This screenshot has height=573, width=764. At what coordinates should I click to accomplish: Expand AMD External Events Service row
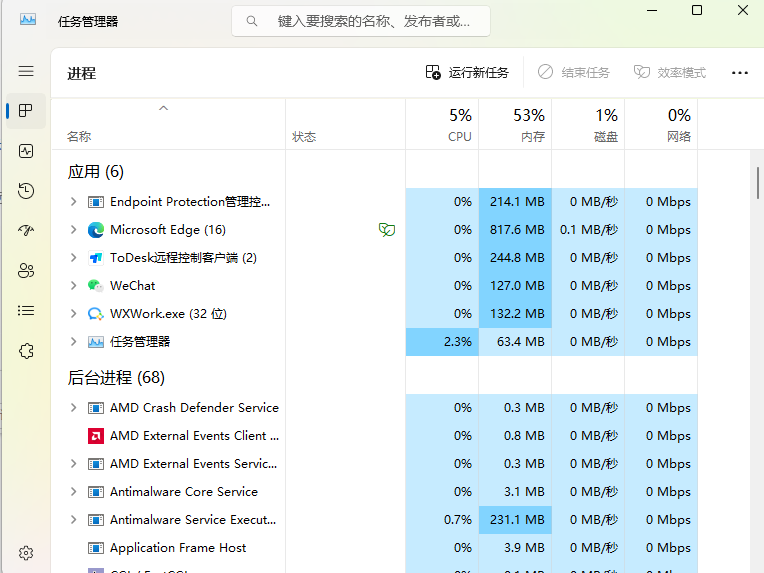pyautogui.click(x=74, y=463)
